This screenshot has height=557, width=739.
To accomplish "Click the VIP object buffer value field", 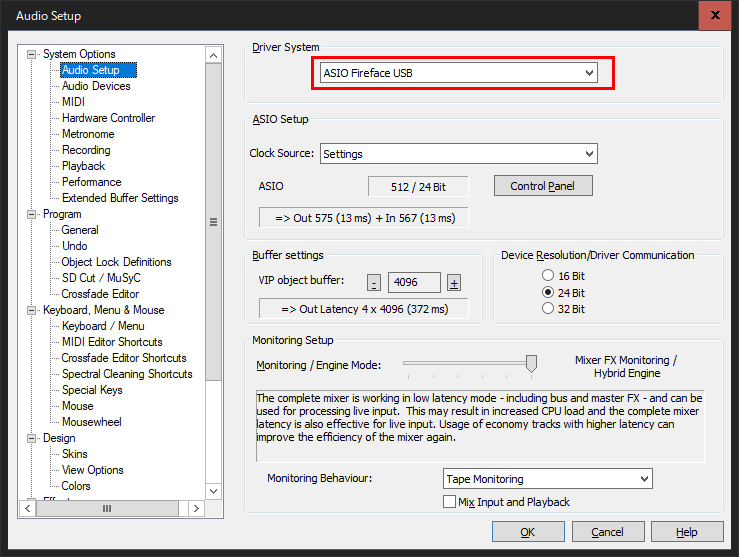I will point(414,282).
